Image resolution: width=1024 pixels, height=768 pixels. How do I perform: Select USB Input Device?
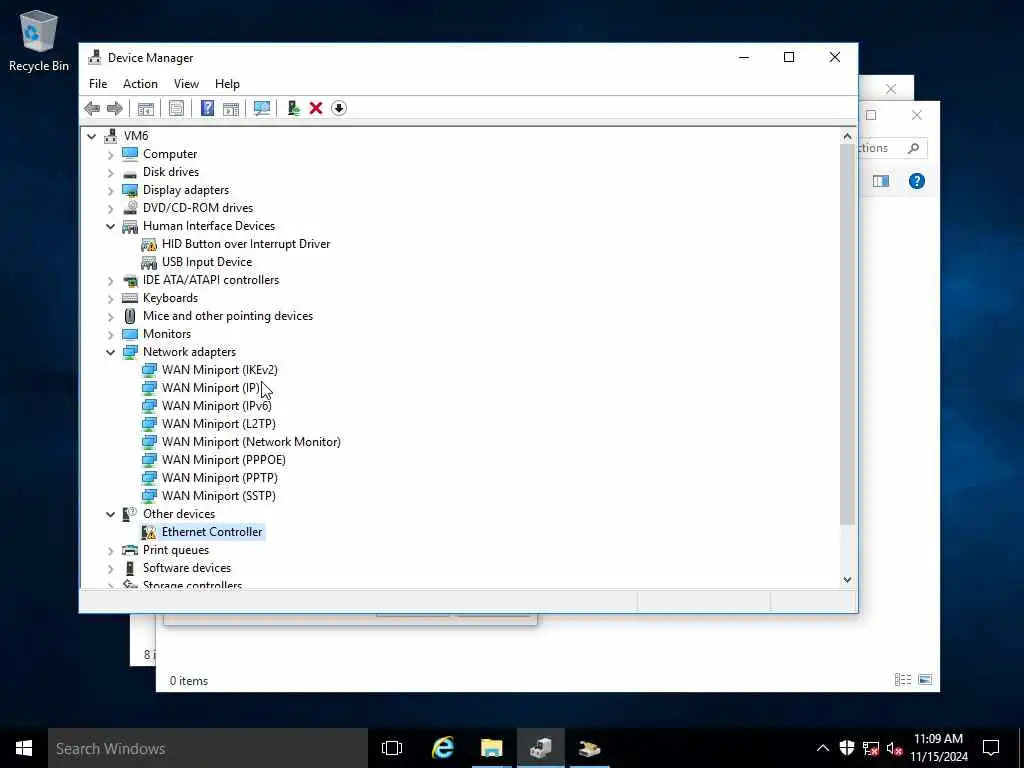(206, 262)
